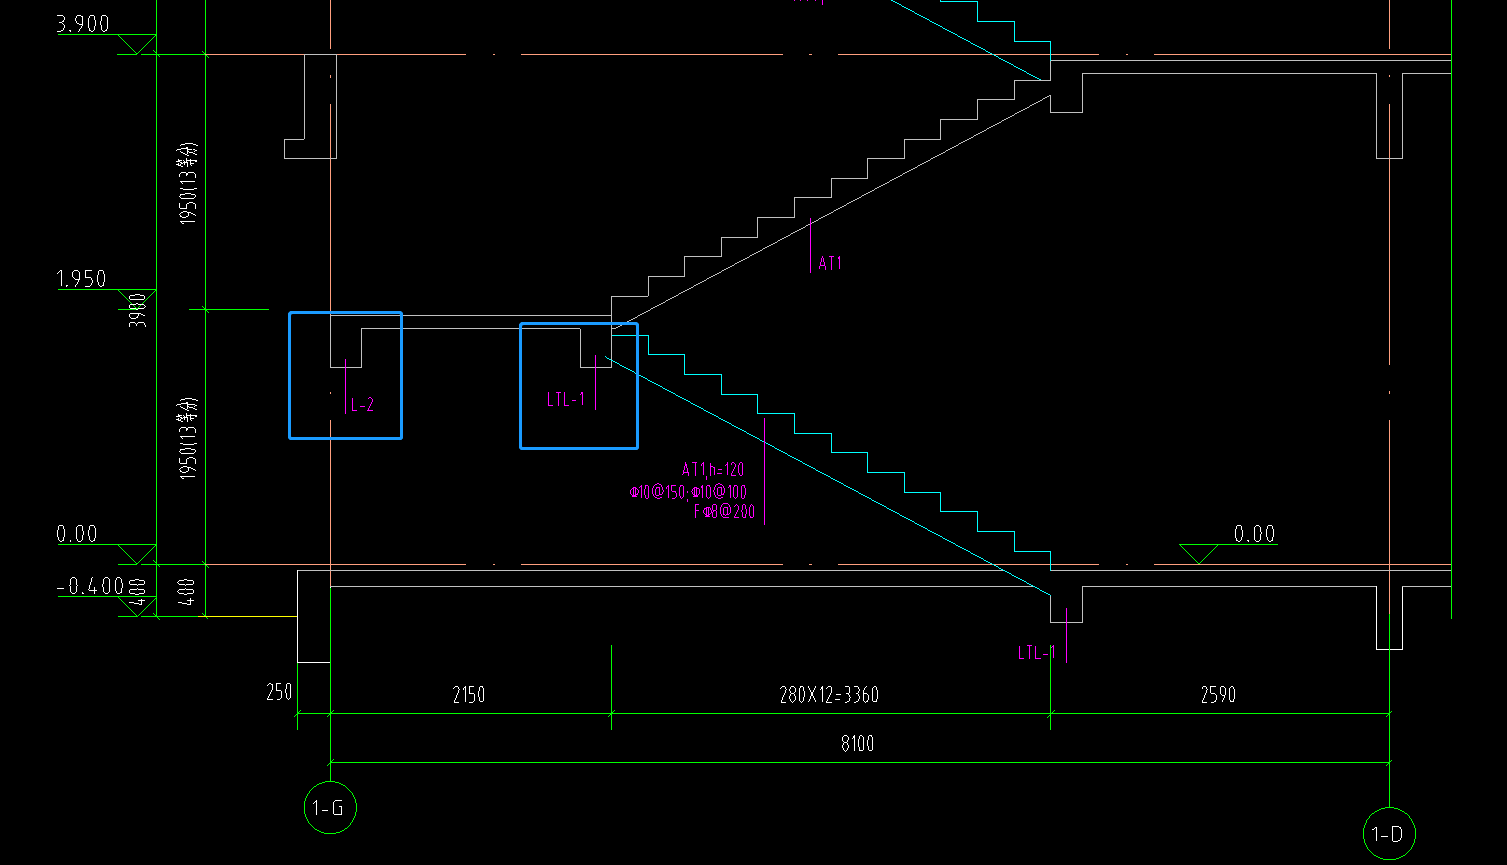
Task: Click the 1-G axis grid bubble
Action: [330, 808]
